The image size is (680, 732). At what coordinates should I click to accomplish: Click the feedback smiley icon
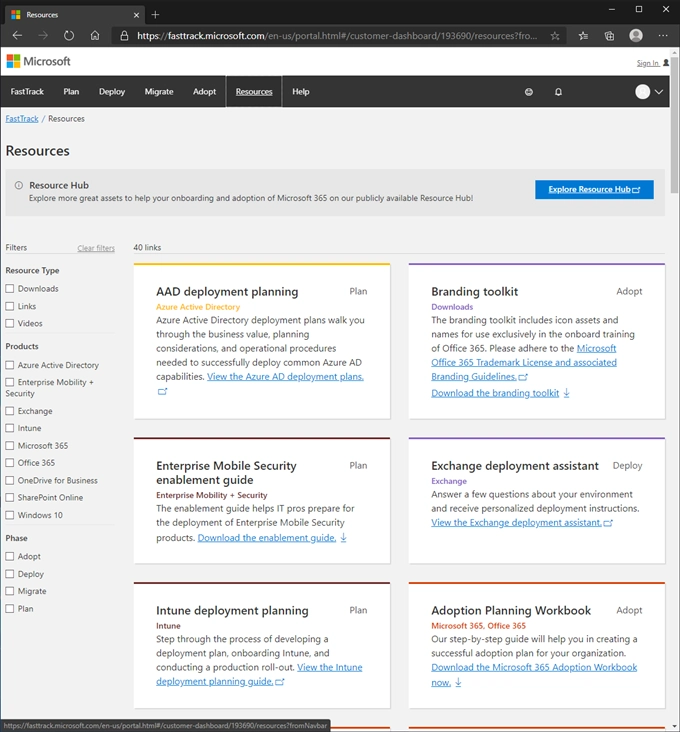(x=529, y=92)
